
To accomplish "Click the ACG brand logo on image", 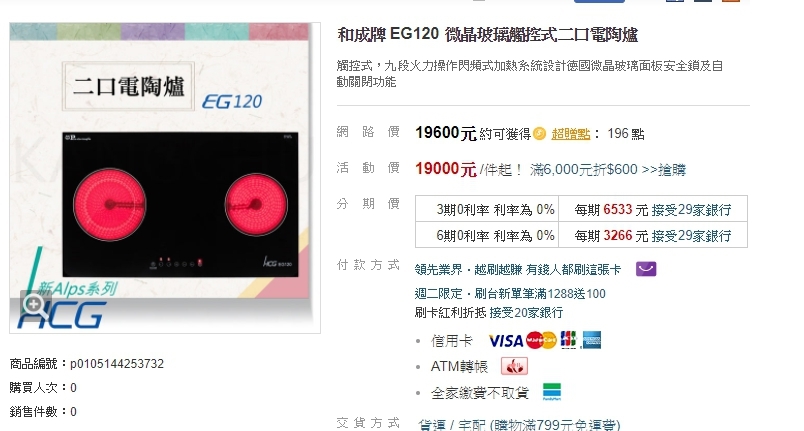I will click(x=62, y=315).
